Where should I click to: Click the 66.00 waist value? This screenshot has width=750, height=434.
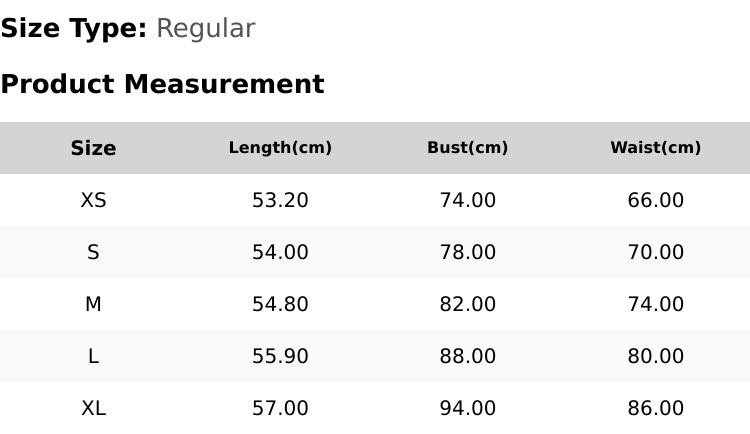(656, 200)
